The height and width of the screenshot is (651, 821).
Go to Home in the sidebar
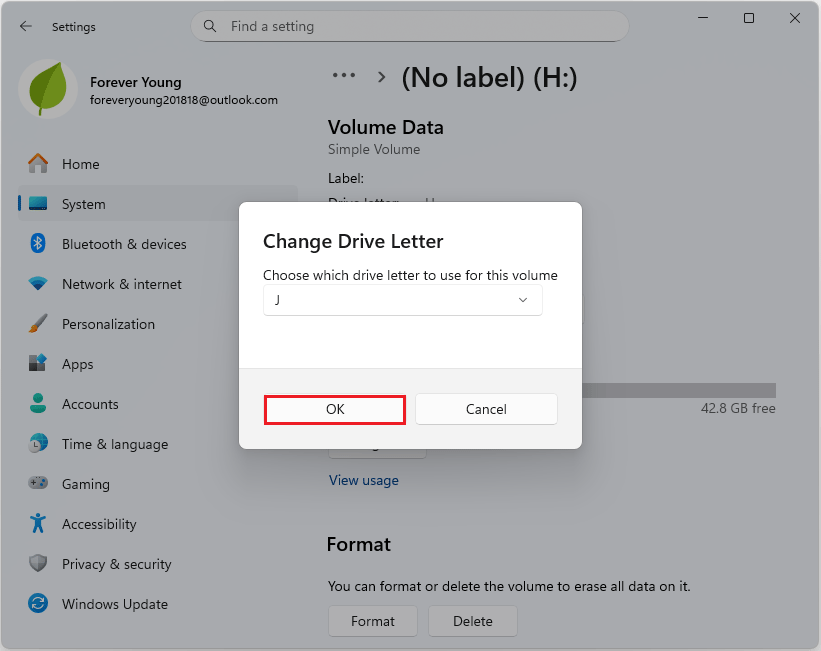coord(81,163)
